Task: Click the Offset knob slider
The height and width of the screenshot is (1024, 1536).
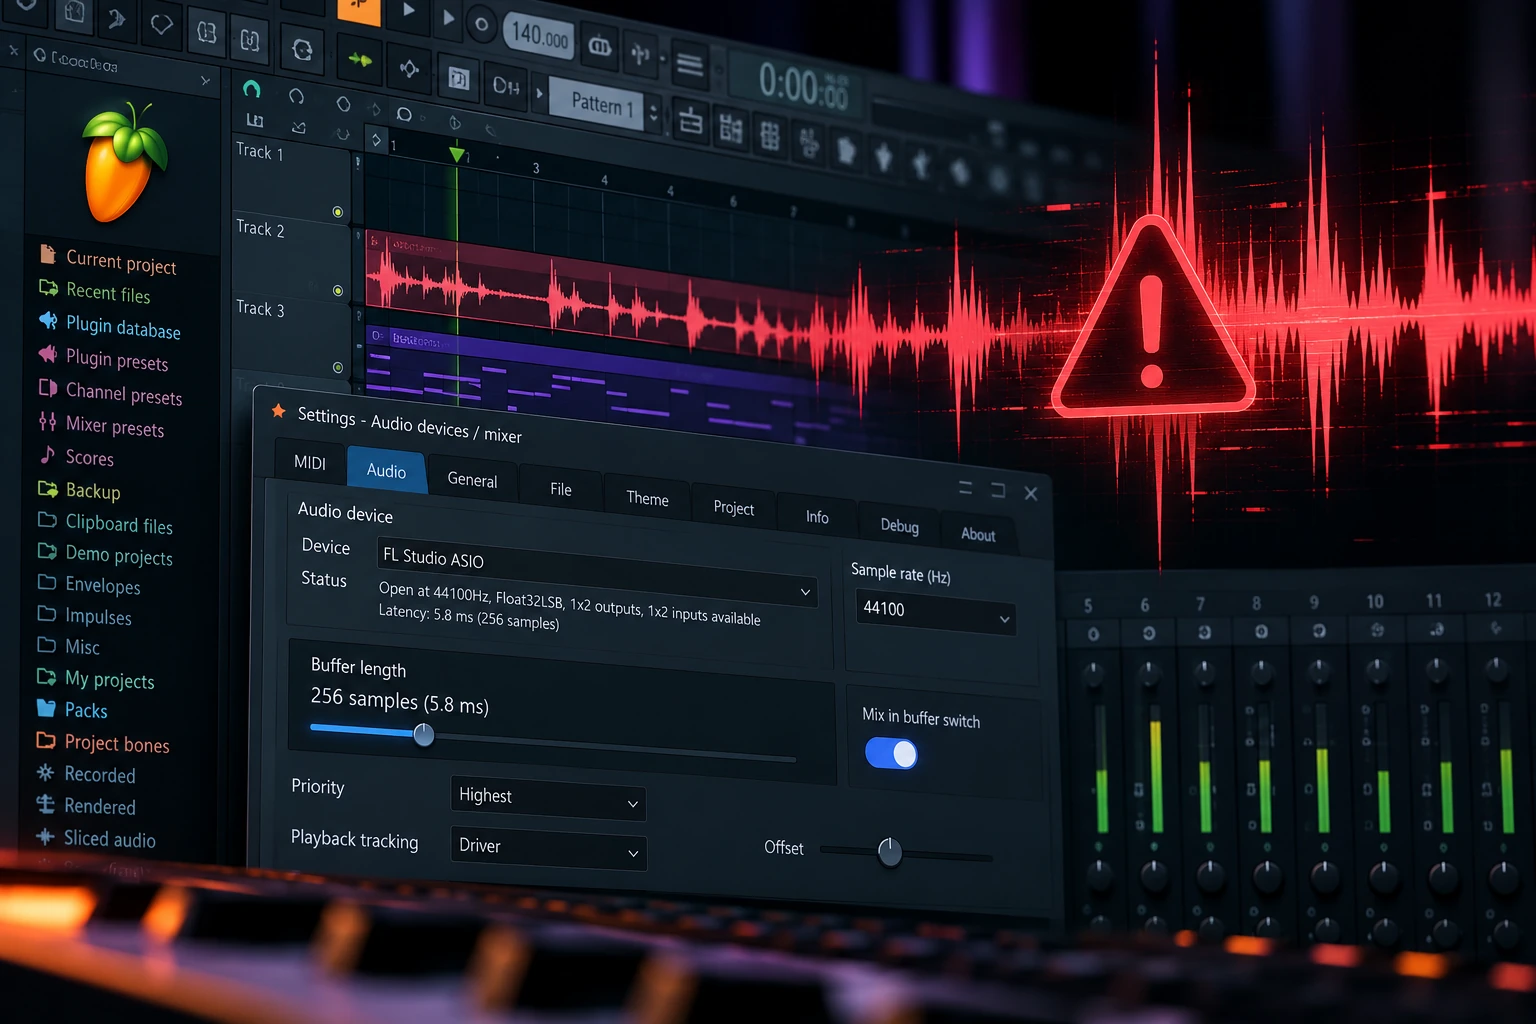Action: (x=889, y=851)
